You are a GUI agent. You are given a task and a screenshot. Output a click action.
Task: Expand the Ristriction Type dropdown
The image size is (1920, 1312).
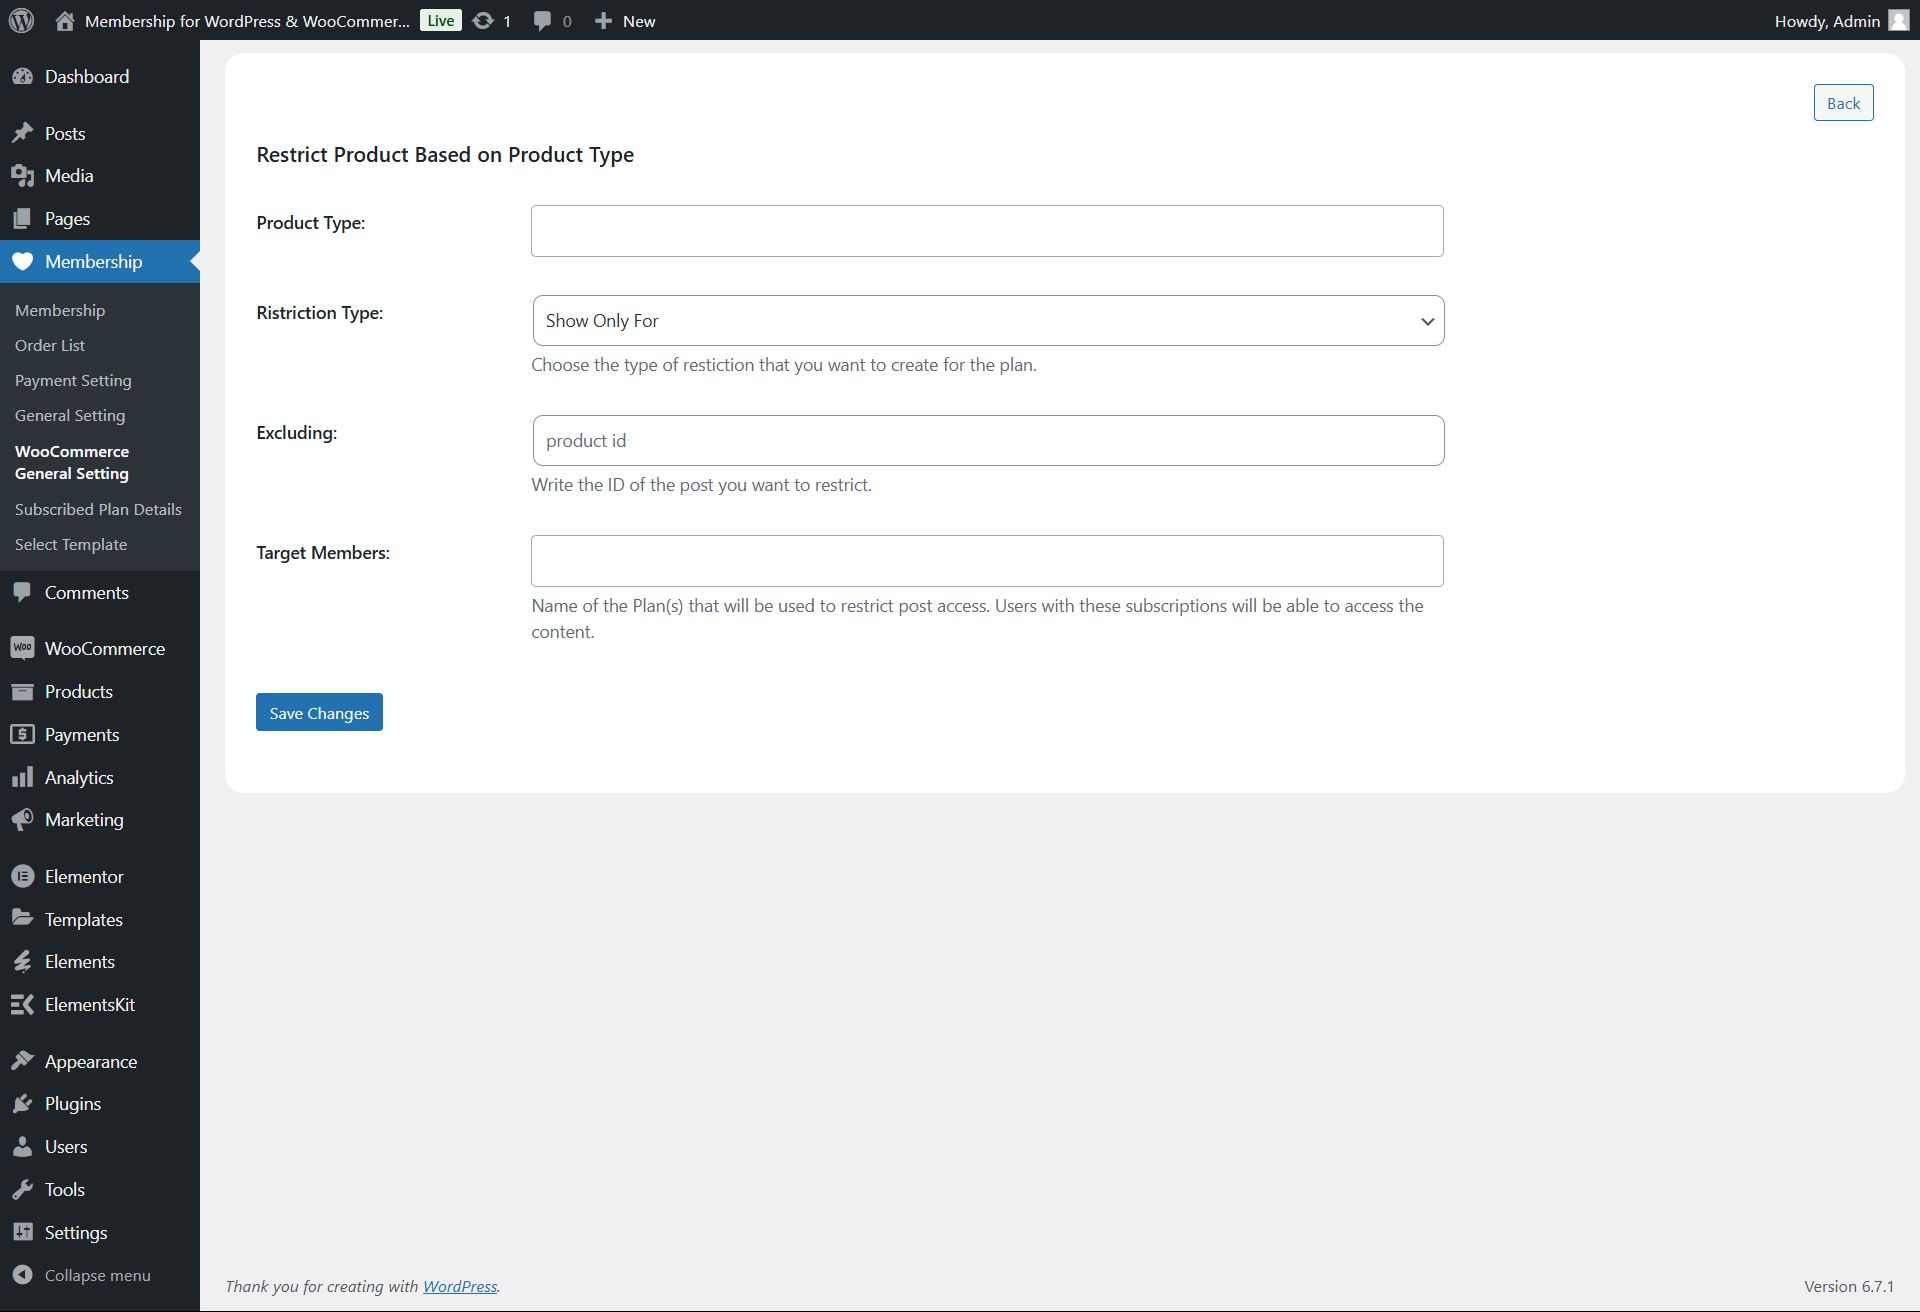(988, 321)
